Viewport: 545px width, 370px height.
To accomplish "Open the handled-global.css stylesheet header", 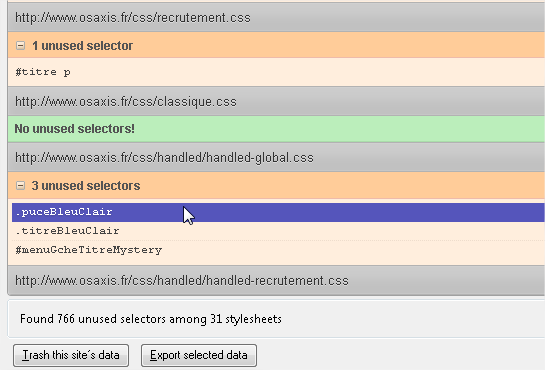I will click(x=276, y=158).
